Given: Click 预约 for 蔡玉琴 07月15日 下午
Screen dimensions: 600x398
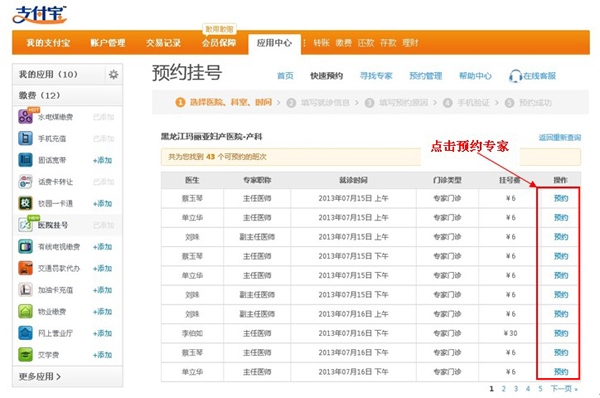Looking at the screenshot, I should [561, 256].
